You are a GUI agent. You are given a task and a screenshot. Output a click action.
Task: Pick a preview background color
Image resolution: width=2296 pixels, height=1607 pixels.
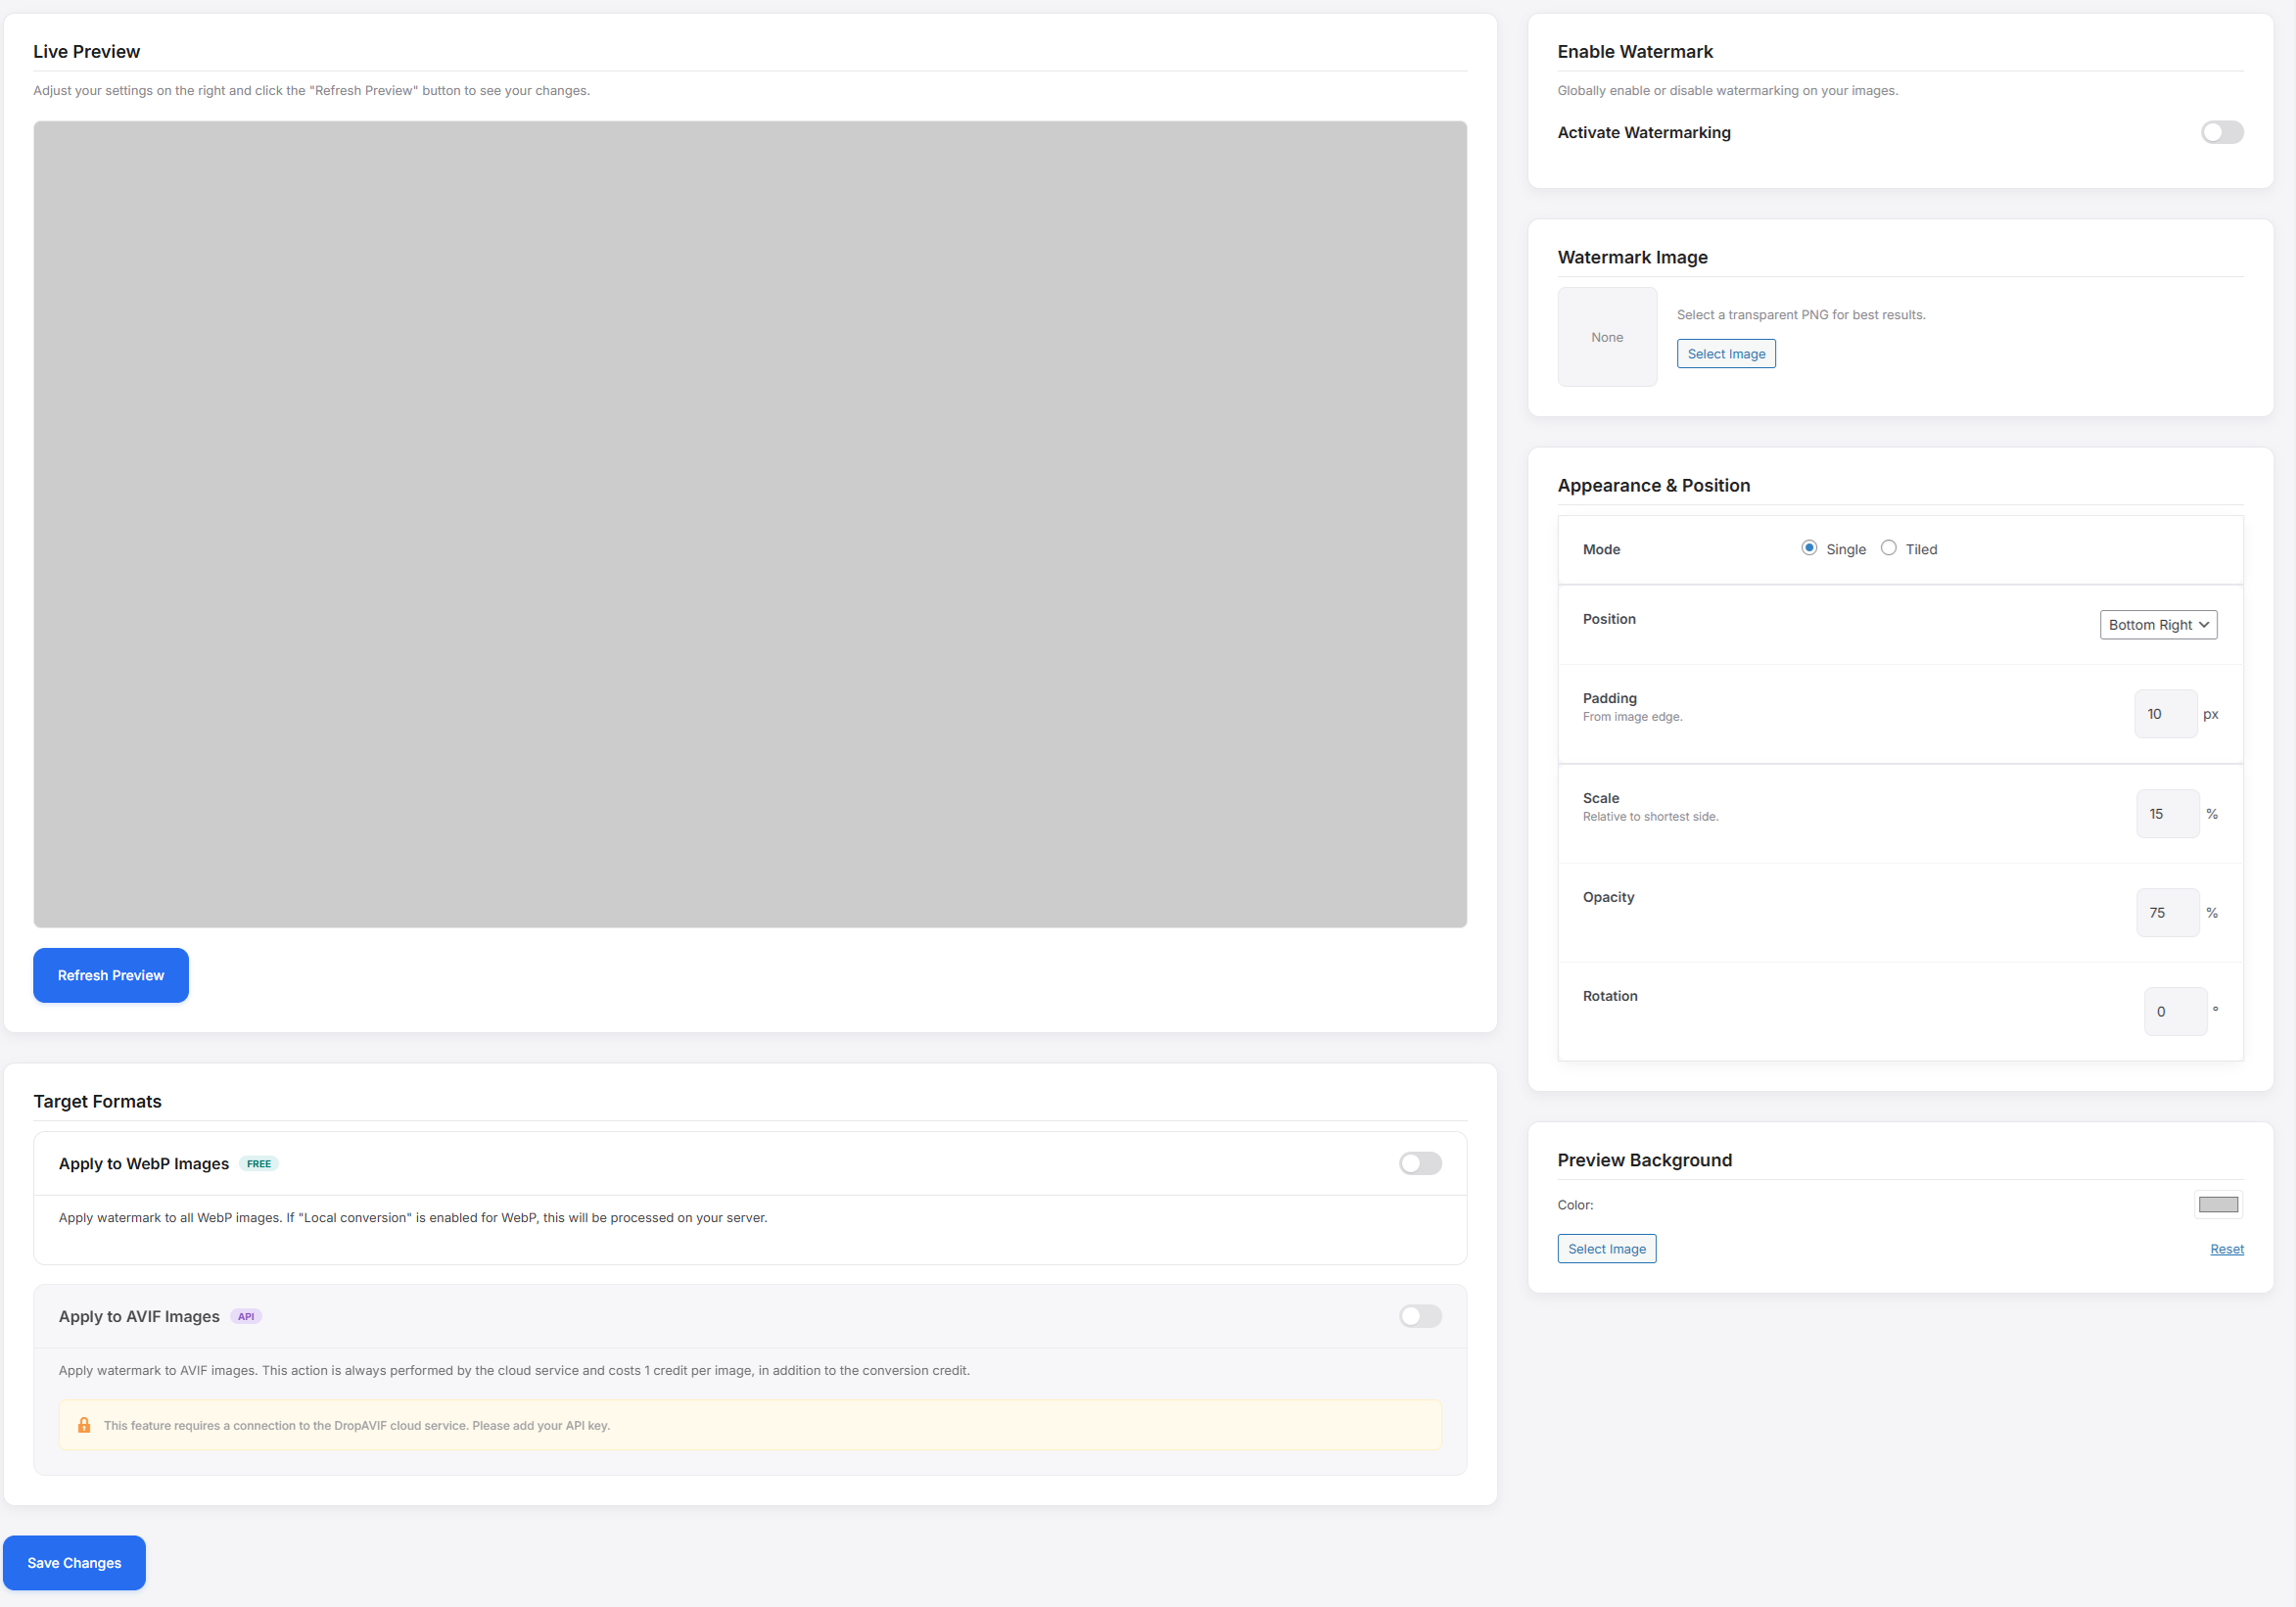[2217, 1204]
